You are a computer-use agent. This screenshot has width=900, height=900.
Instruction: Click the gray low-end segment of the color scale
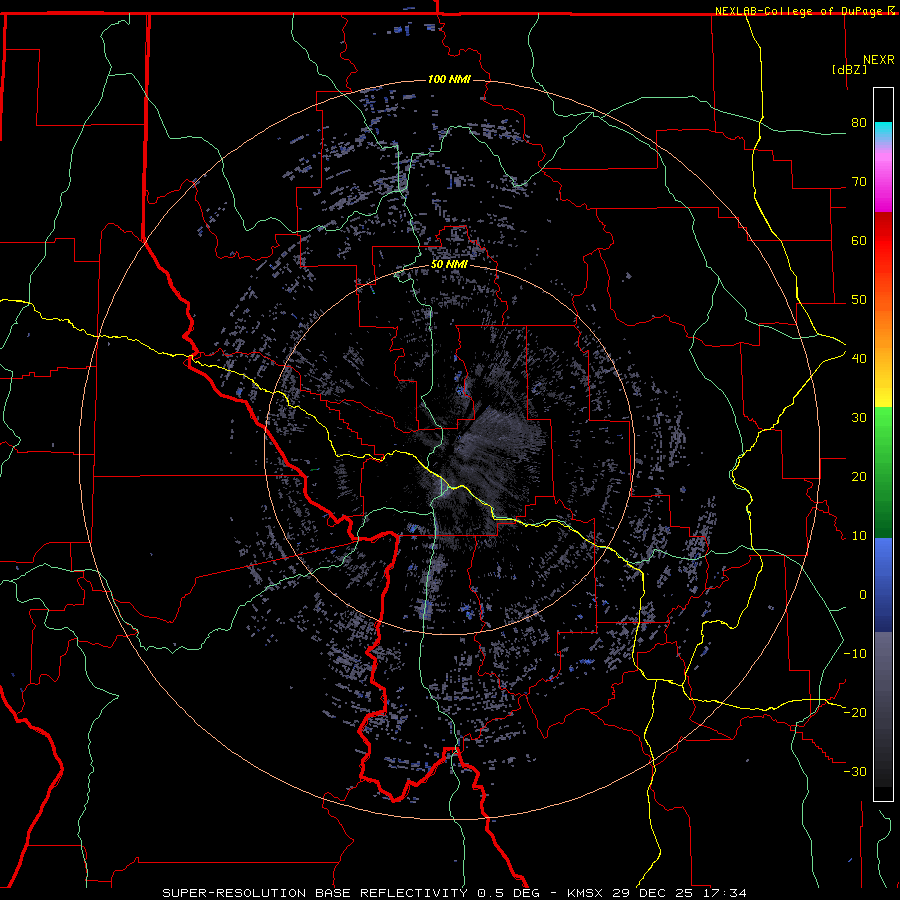pyautogui.click(x=883, y=709)
